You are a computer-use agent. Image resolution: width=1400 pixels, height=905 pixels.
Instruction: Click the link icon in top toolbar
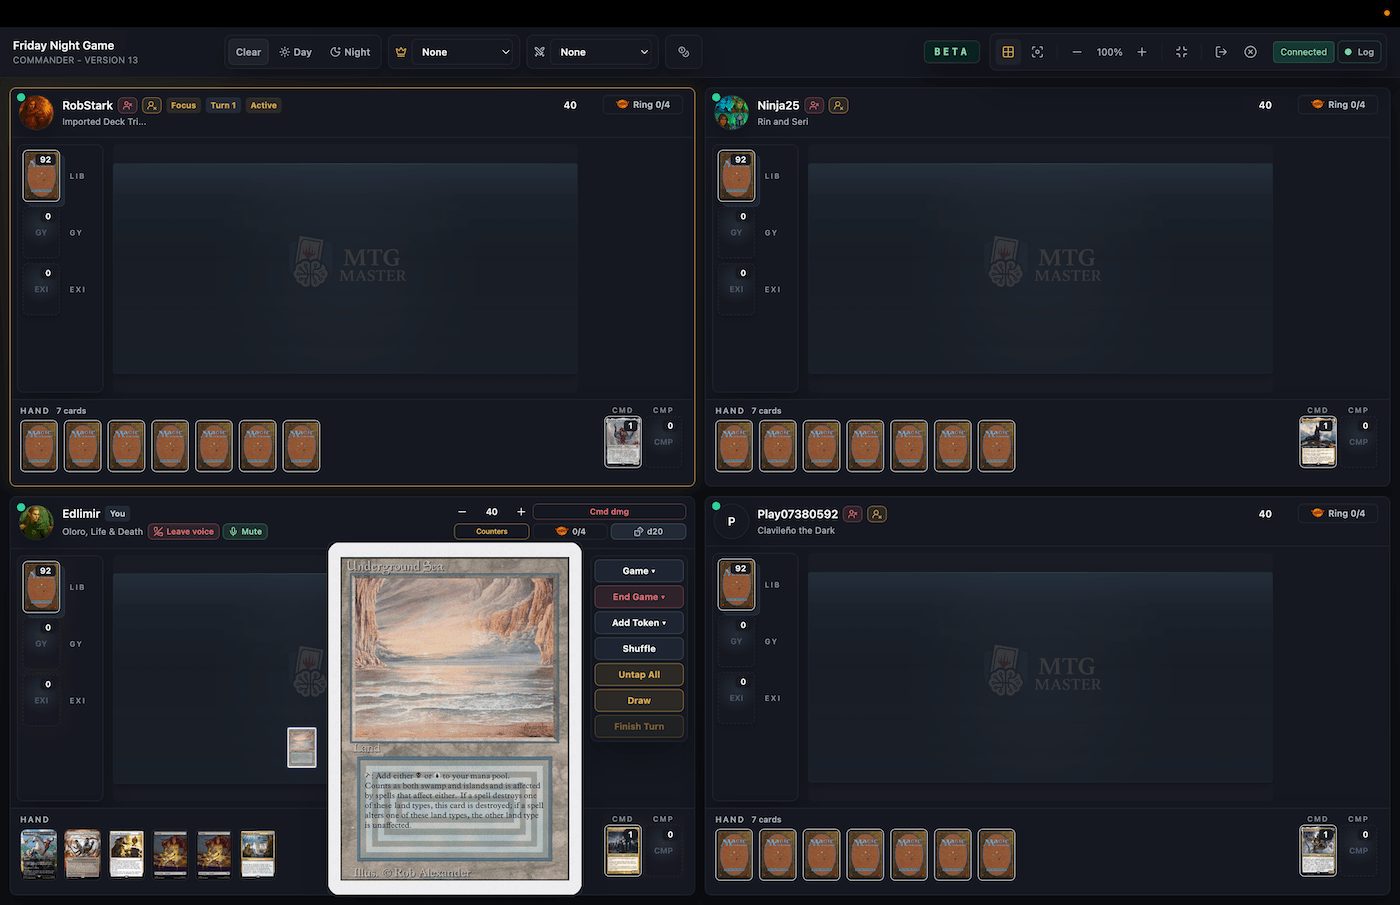[x=684, y=52]
